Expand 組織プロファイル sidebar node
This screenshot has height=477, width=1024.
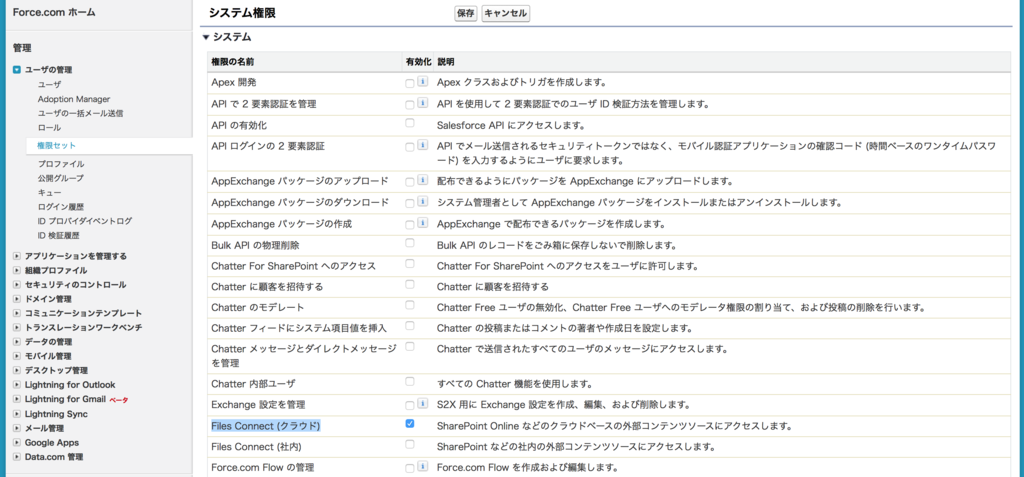tap(17, 271)
